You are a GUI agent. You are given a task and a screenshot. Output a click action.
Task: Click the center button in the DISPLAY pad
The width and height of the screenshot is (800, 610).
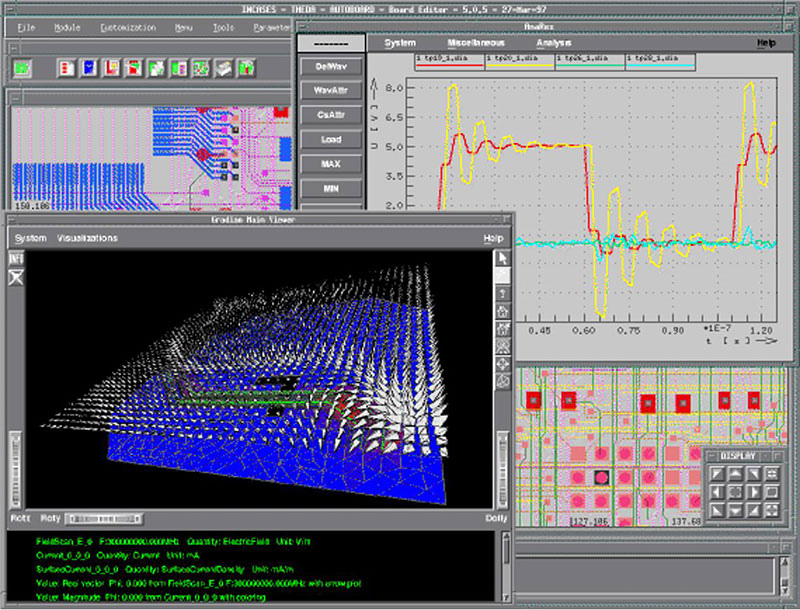[736, 492]
